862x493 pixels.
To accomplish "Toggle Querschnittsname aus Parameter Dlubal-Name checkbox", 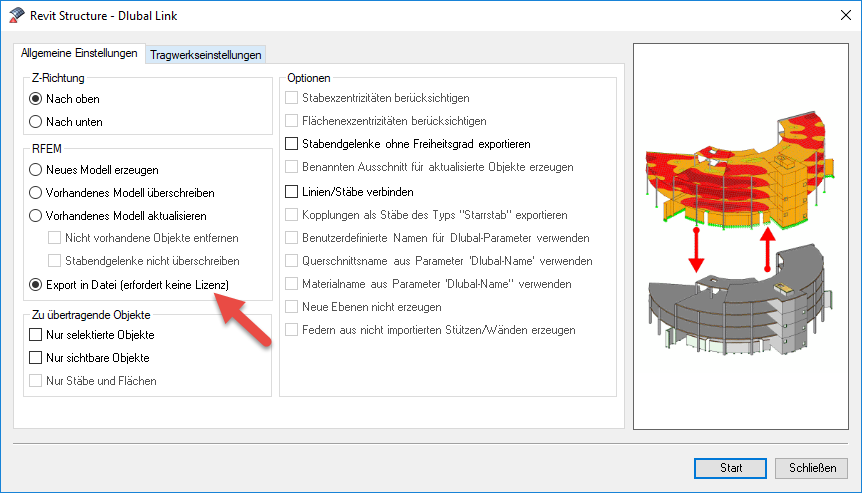I will point(291,261).
